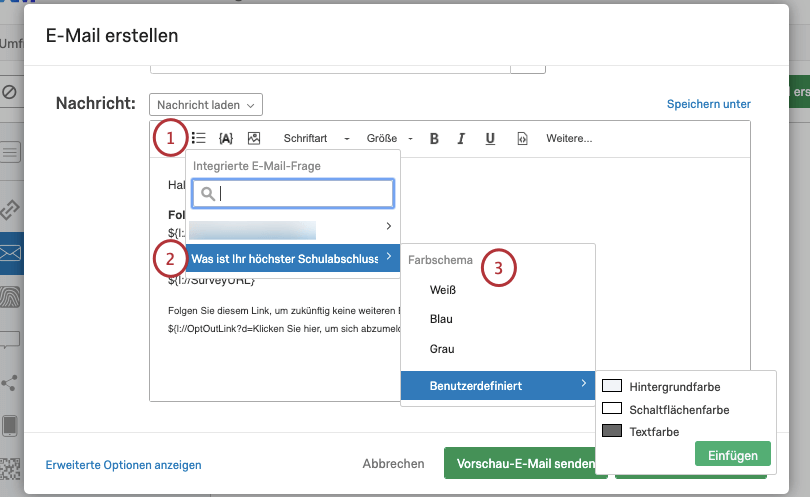Open the piped text {A} tool
The image size is (810, 497).
[x=226, y=138]
